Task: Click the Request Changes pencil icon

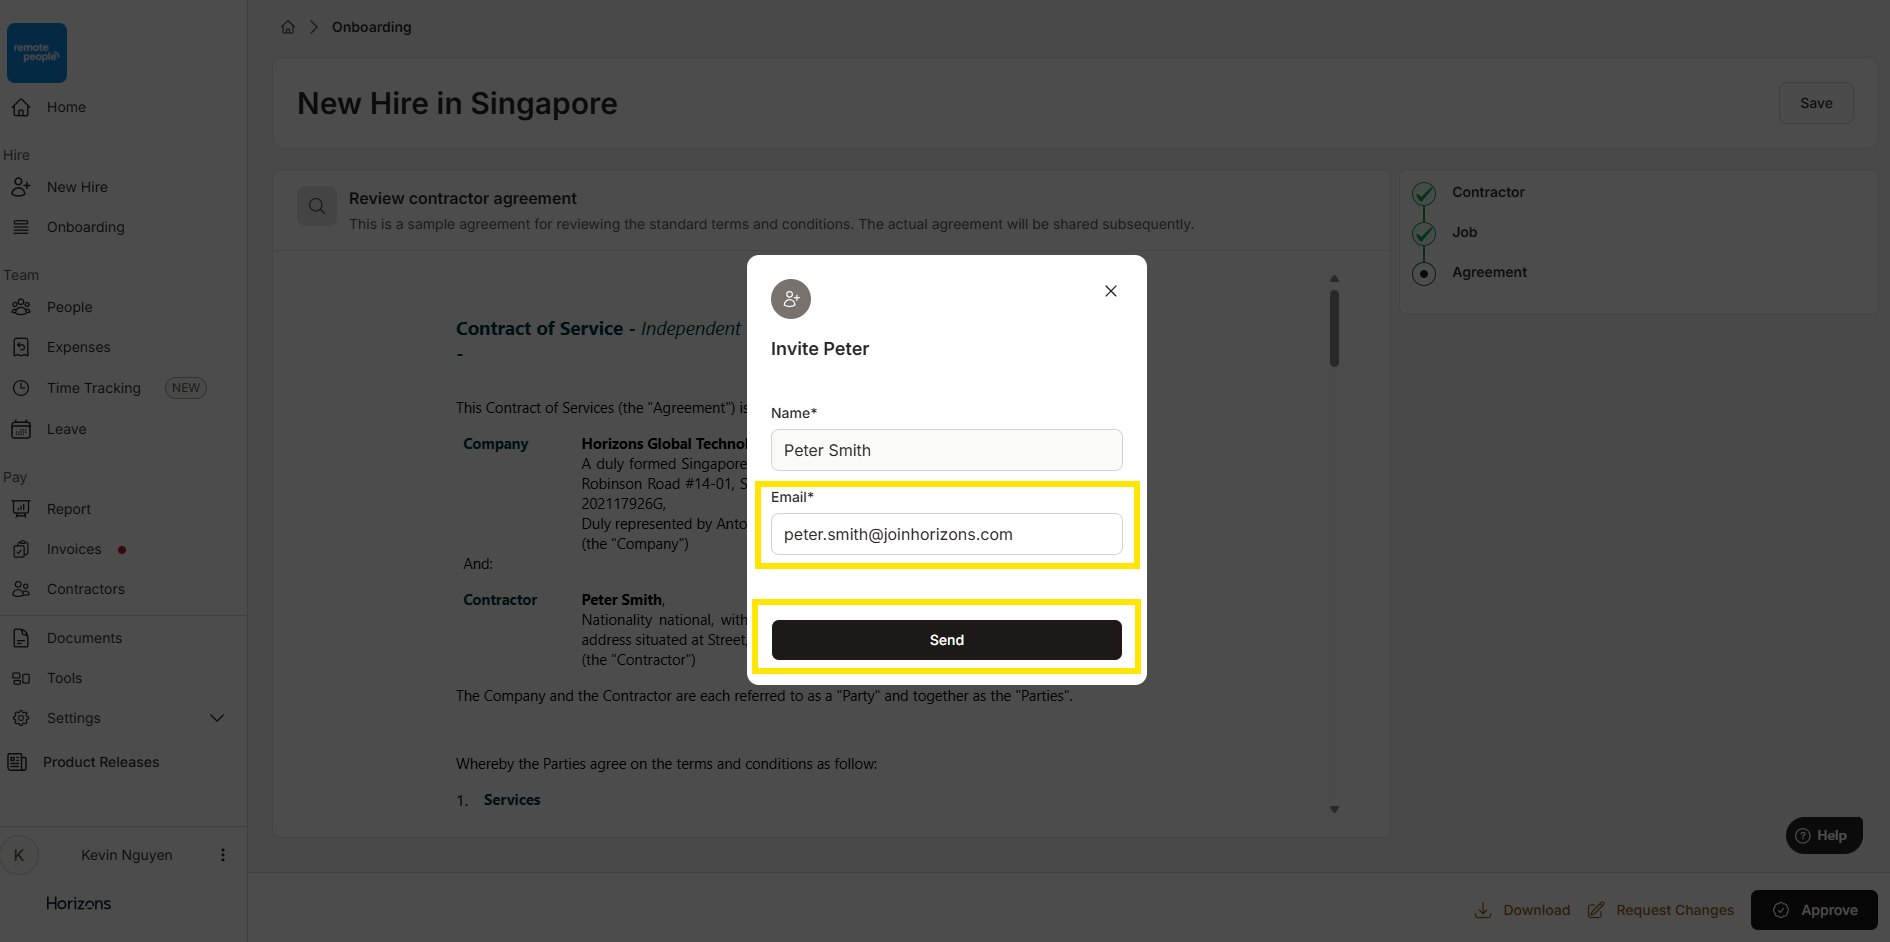Action: point(1596,910)
